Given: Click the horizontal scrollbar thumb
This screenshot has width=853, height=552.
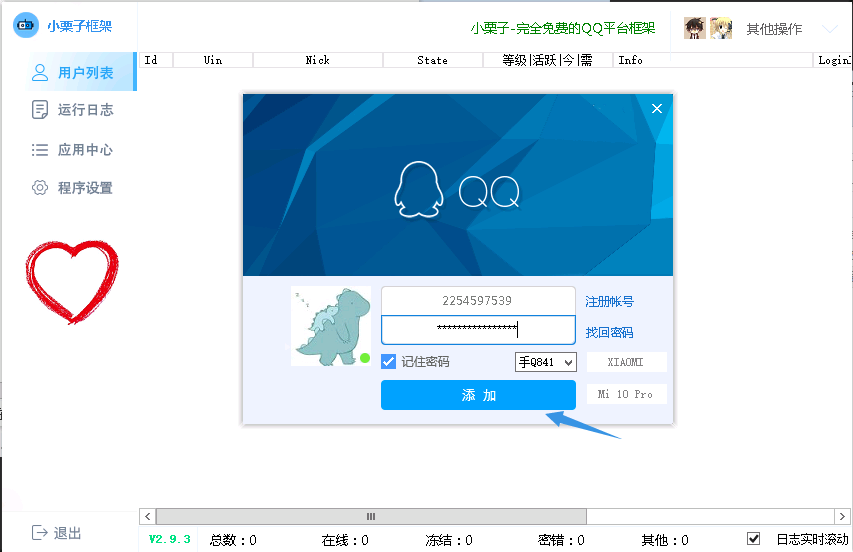Looking at the screenshot, I should click(371, 516).
